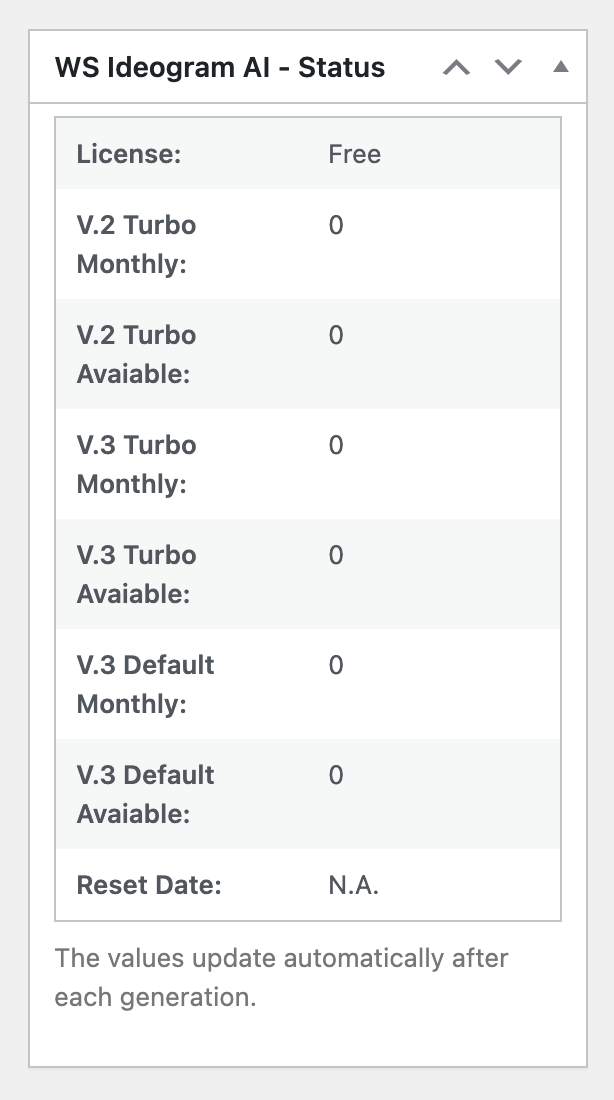Click the V.3 Default Monthly label
This screenshot has width=614, height=1100.
click(x=145, y=684)
